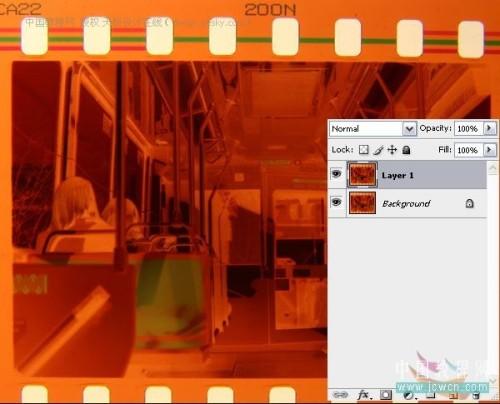Delete layer using the trash icon

click(x=476, y=395)
